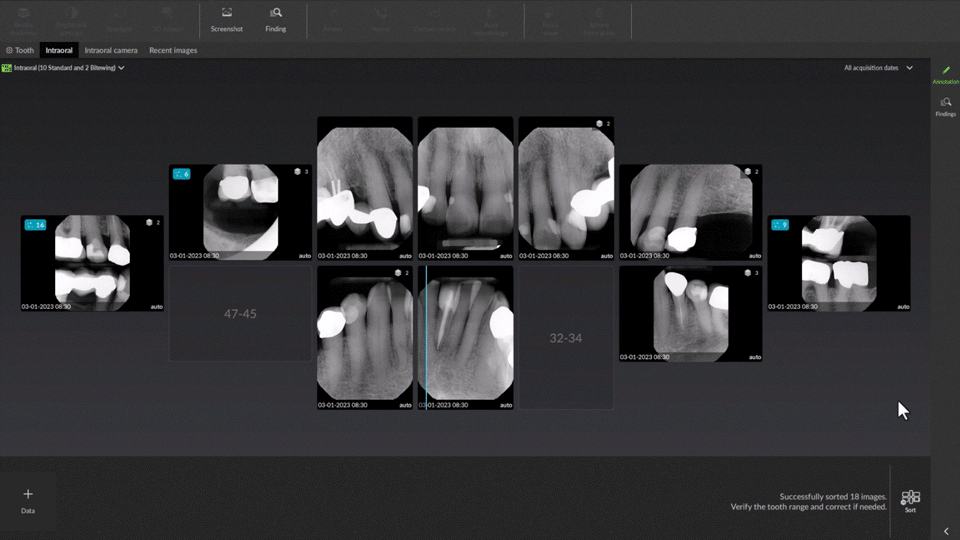Click the blue 16 badge on left bitewing
Viewport: 960px width, 540px height.
[x=35, y=225]
